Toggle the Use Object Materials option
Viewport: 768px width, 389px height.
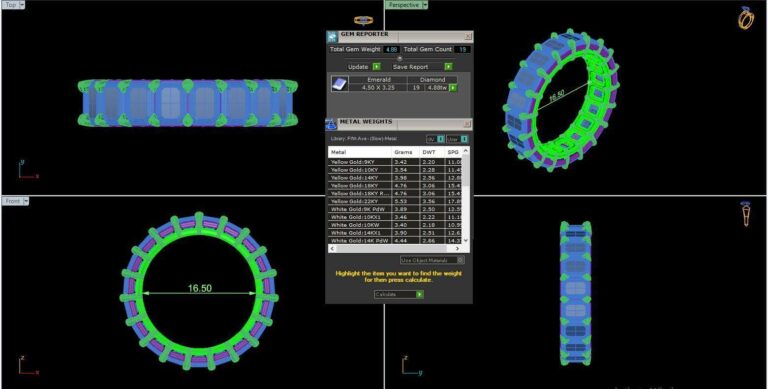[x=432, y=260]
